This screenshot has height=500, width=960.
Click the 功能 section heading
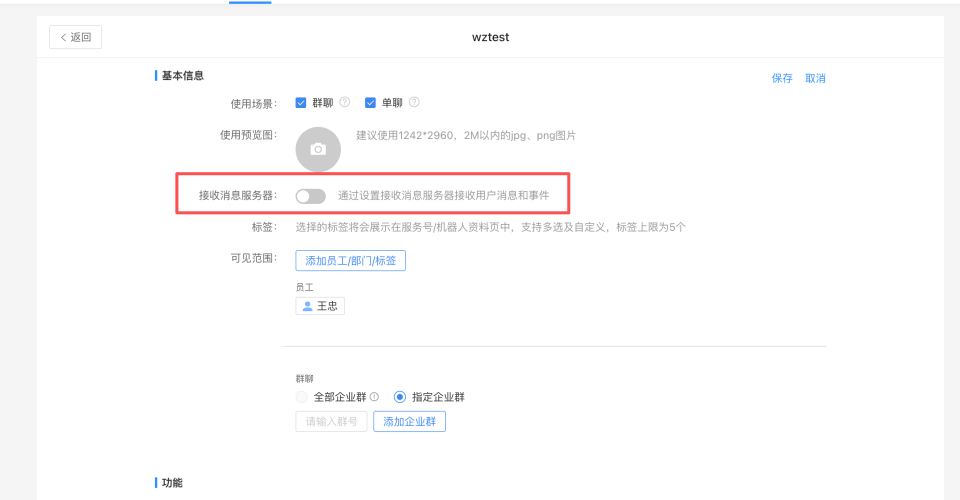coord(172,483)
